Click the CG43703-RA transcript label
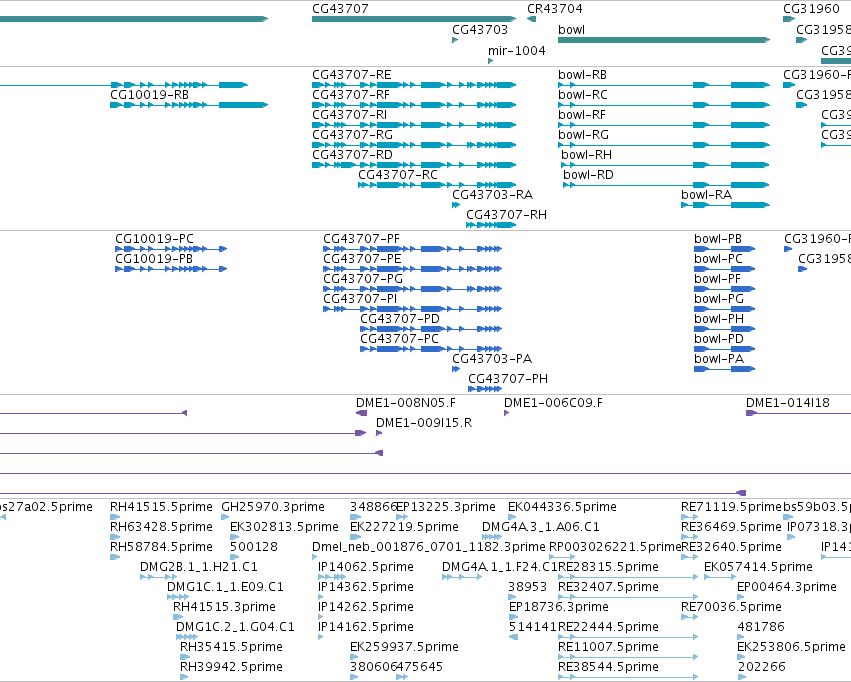851x682 pixels. [493, 195]
